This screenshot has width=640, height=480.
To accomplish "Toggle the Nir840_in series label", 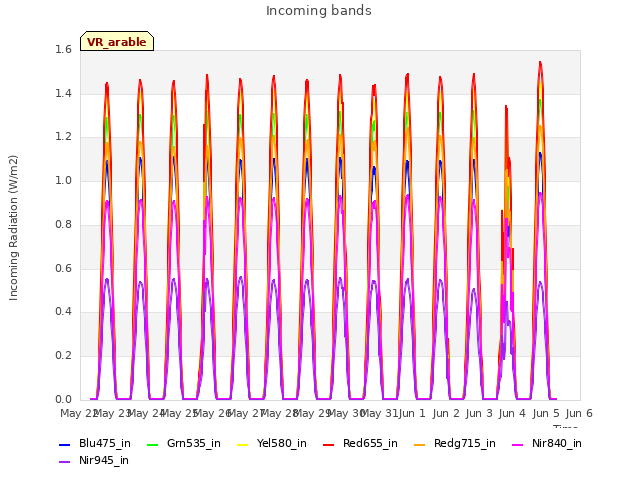I will click(x=557, y=444).
